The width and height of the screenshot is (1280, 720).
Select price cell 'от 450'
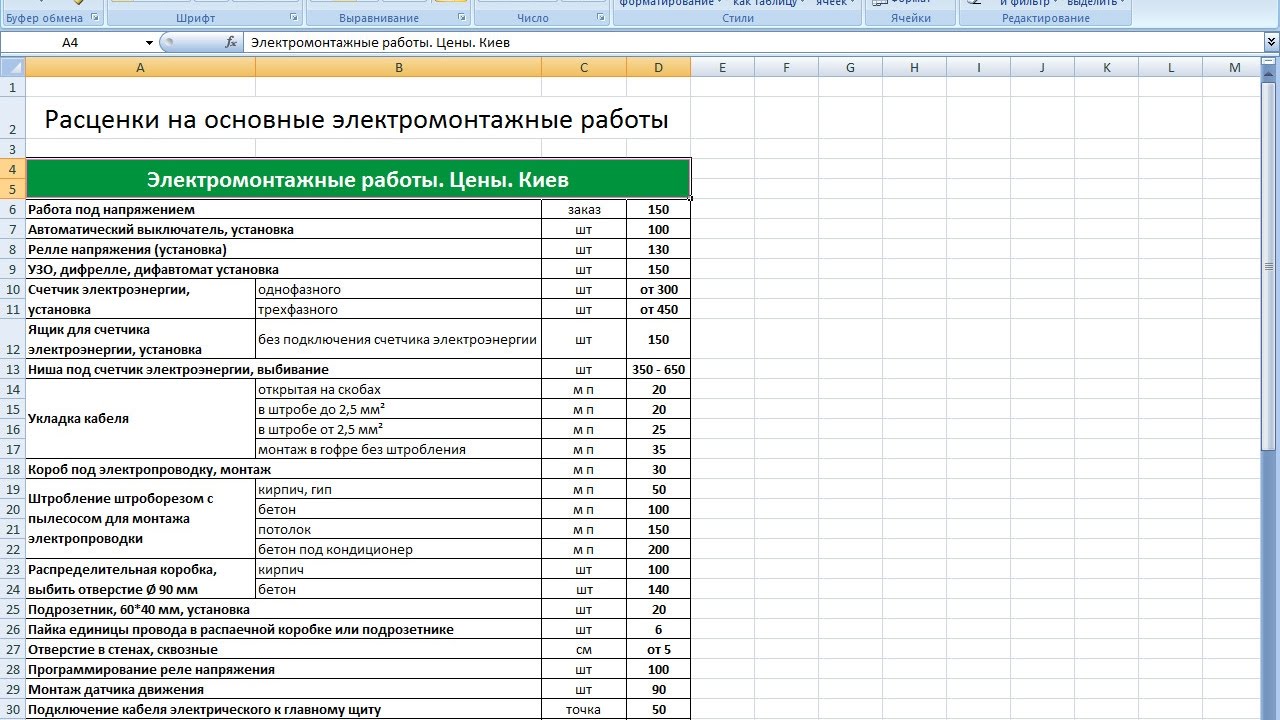point(658,309)
